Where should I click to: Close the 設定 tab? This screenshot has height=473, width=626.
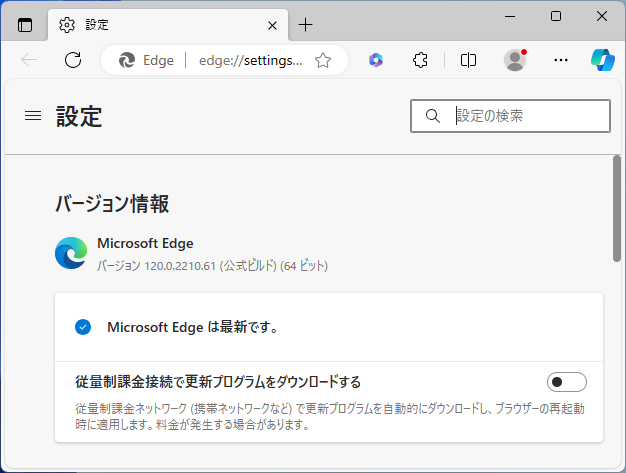272,26
